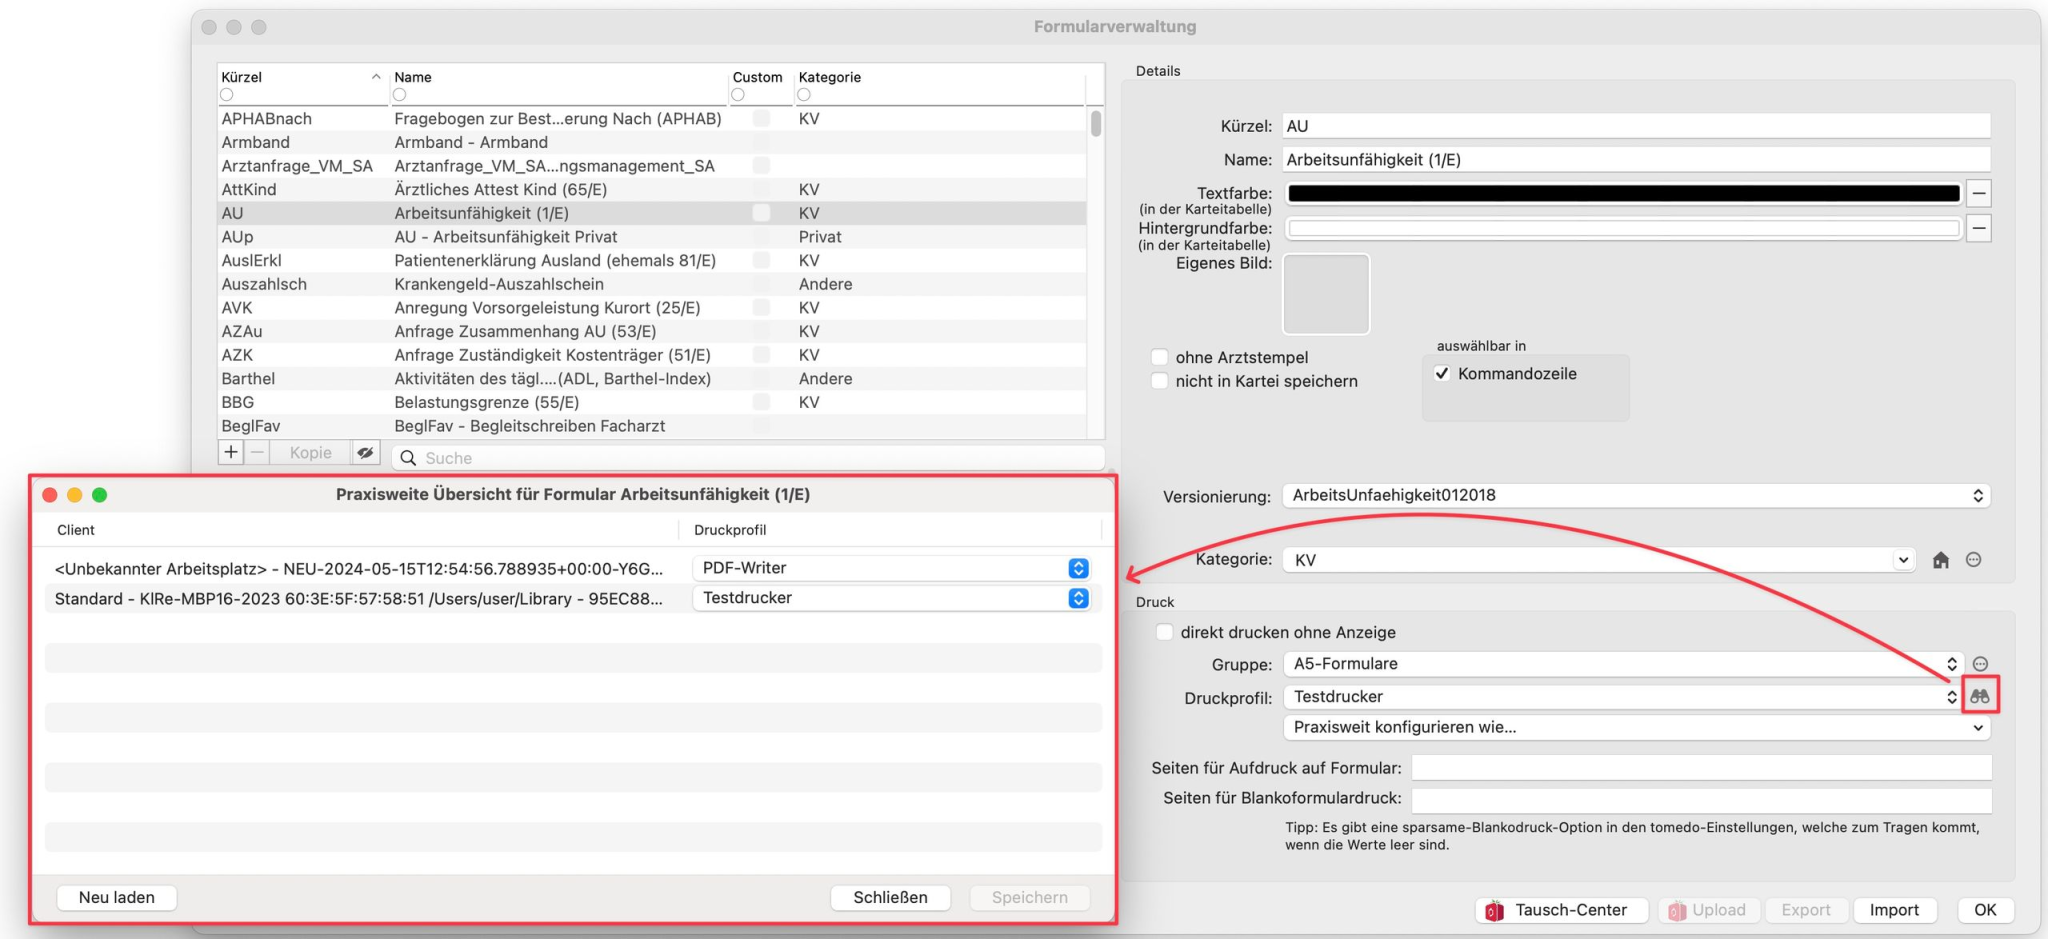Screen dimensions: 2048x939
Task: Change Testdrucker profile for Standard client row
Action: (891, 598)
